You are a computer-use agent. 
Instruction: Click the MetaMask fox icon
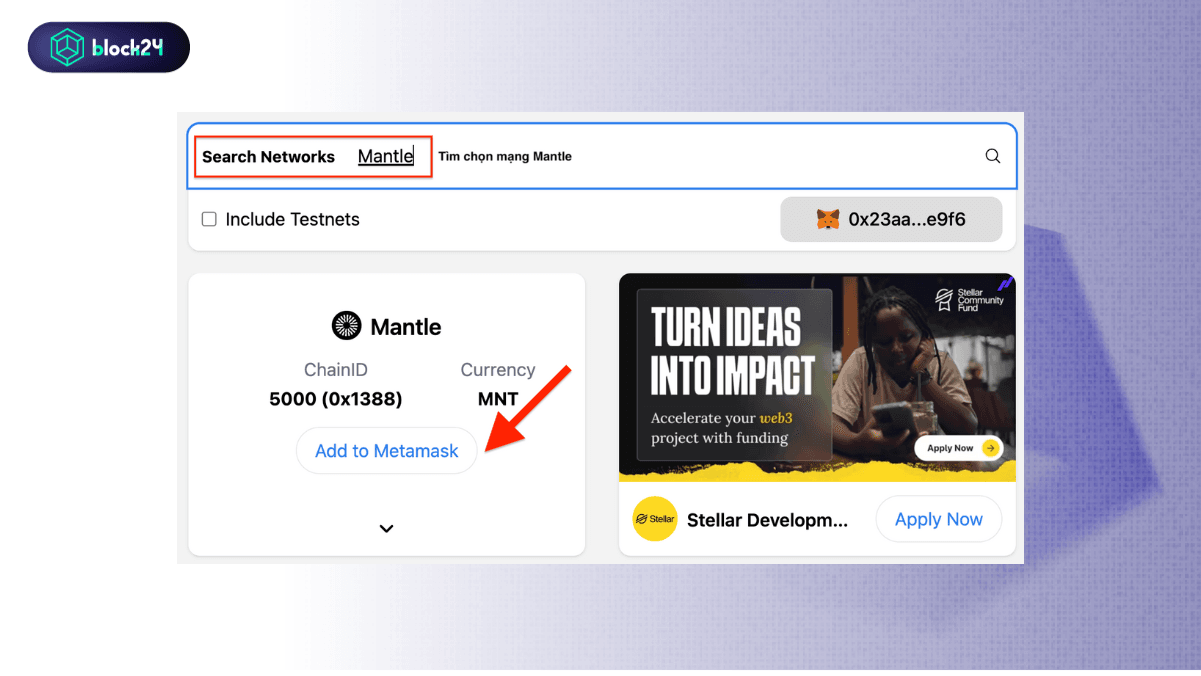click(828, 219)
